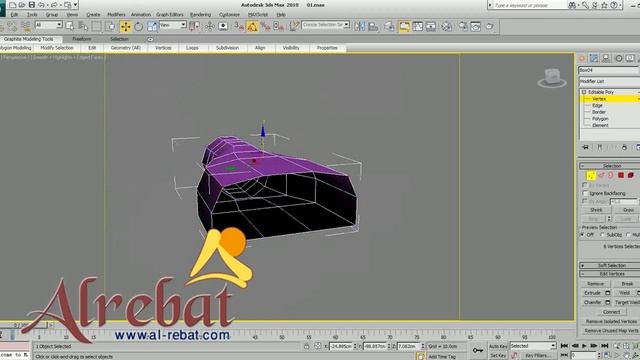Open the Render Setup icon

tap(462, 27)
